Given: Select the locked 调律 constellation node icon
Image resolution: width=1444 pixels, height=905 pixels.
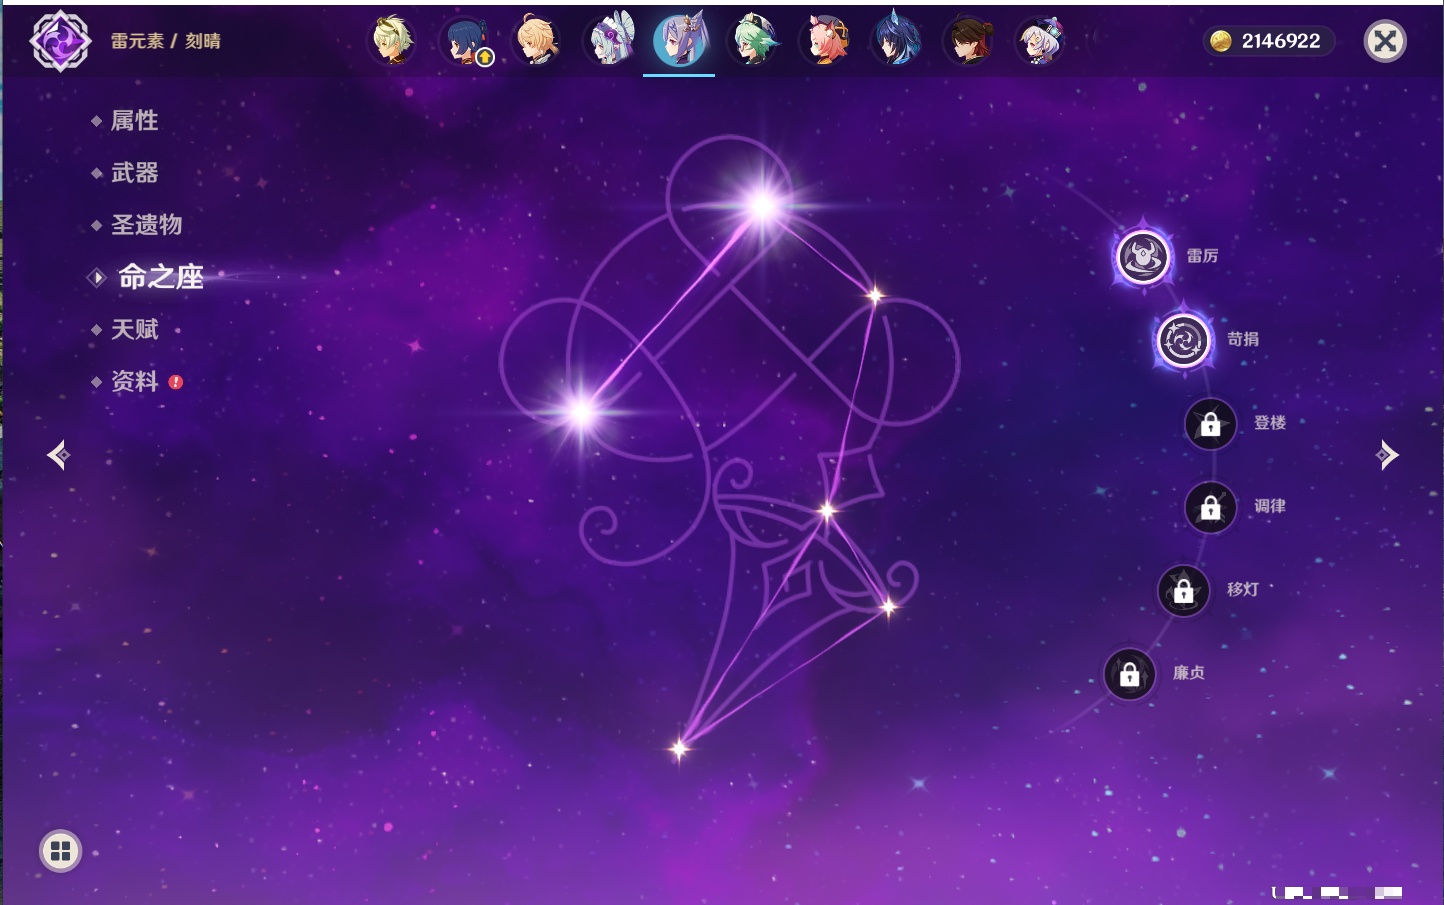Looking at the screenshot, I should 1210,508.
